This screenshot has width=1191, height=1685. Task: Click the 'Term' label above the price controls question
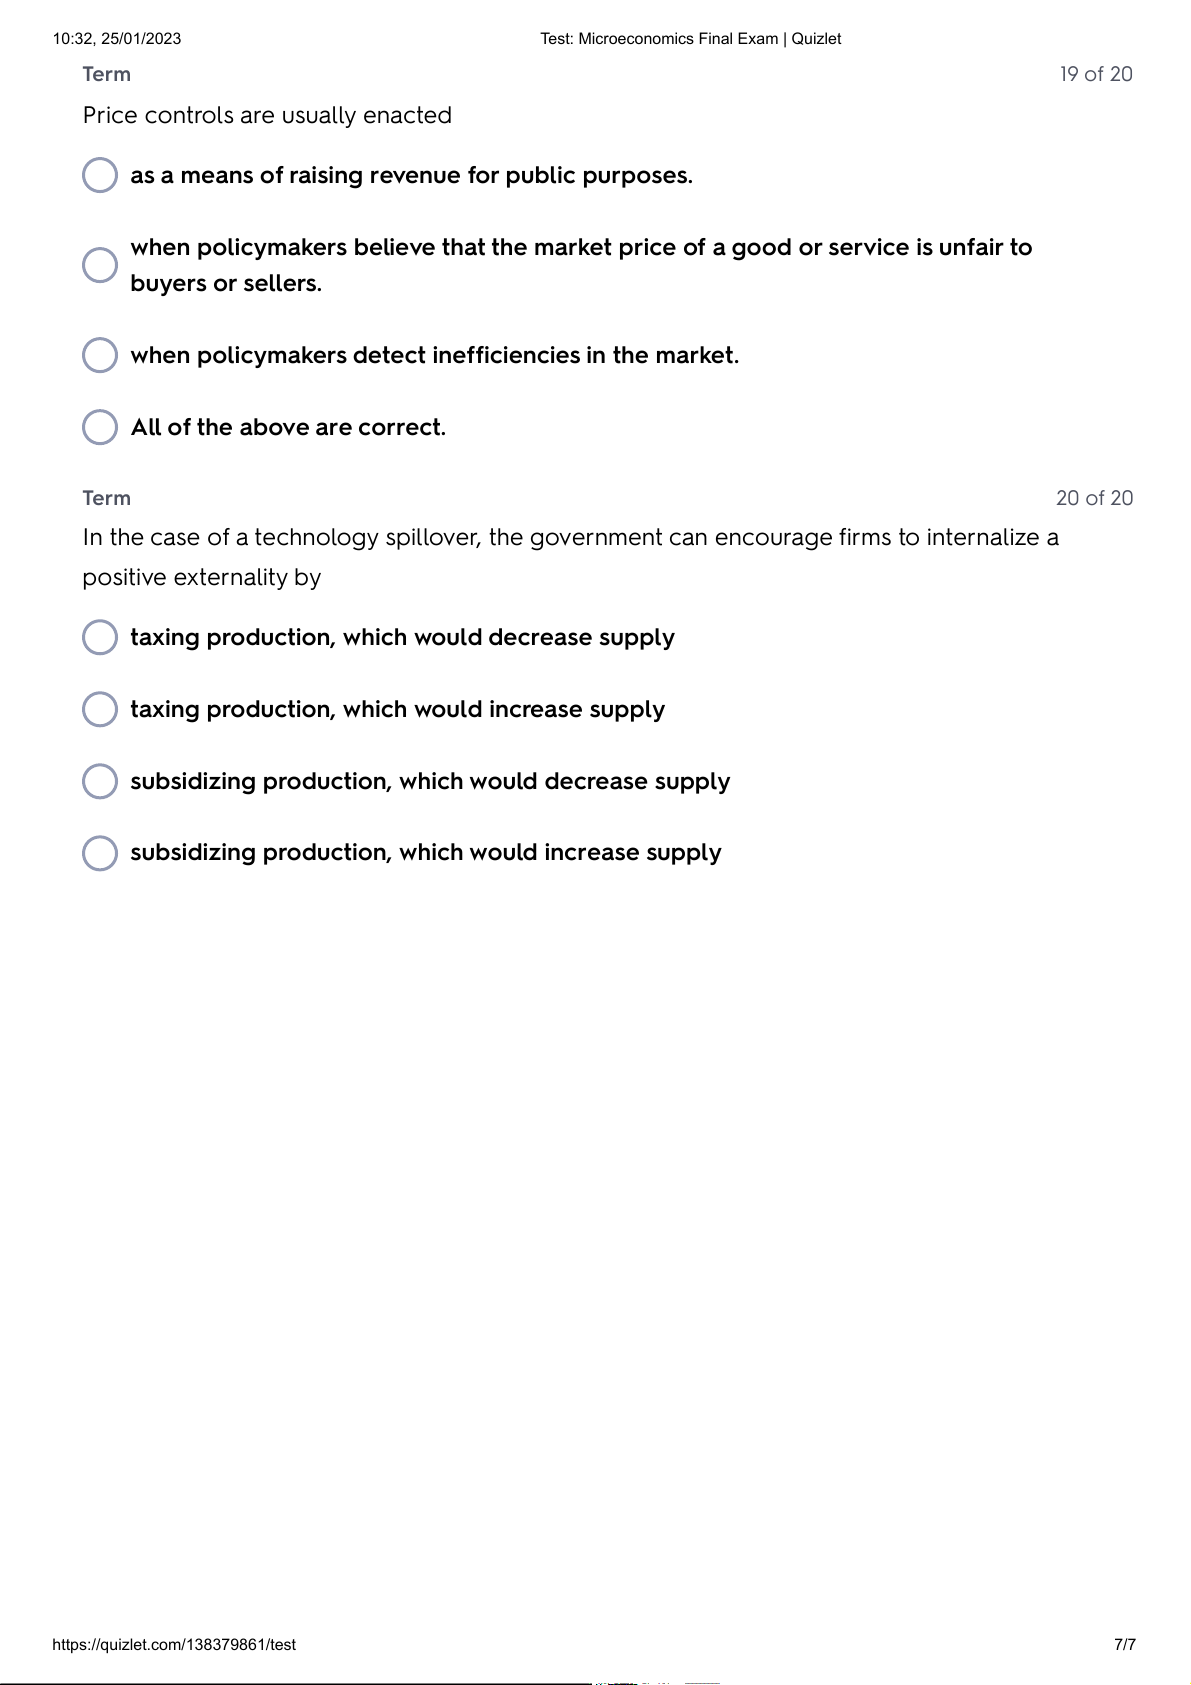click(x=107, y=74)
